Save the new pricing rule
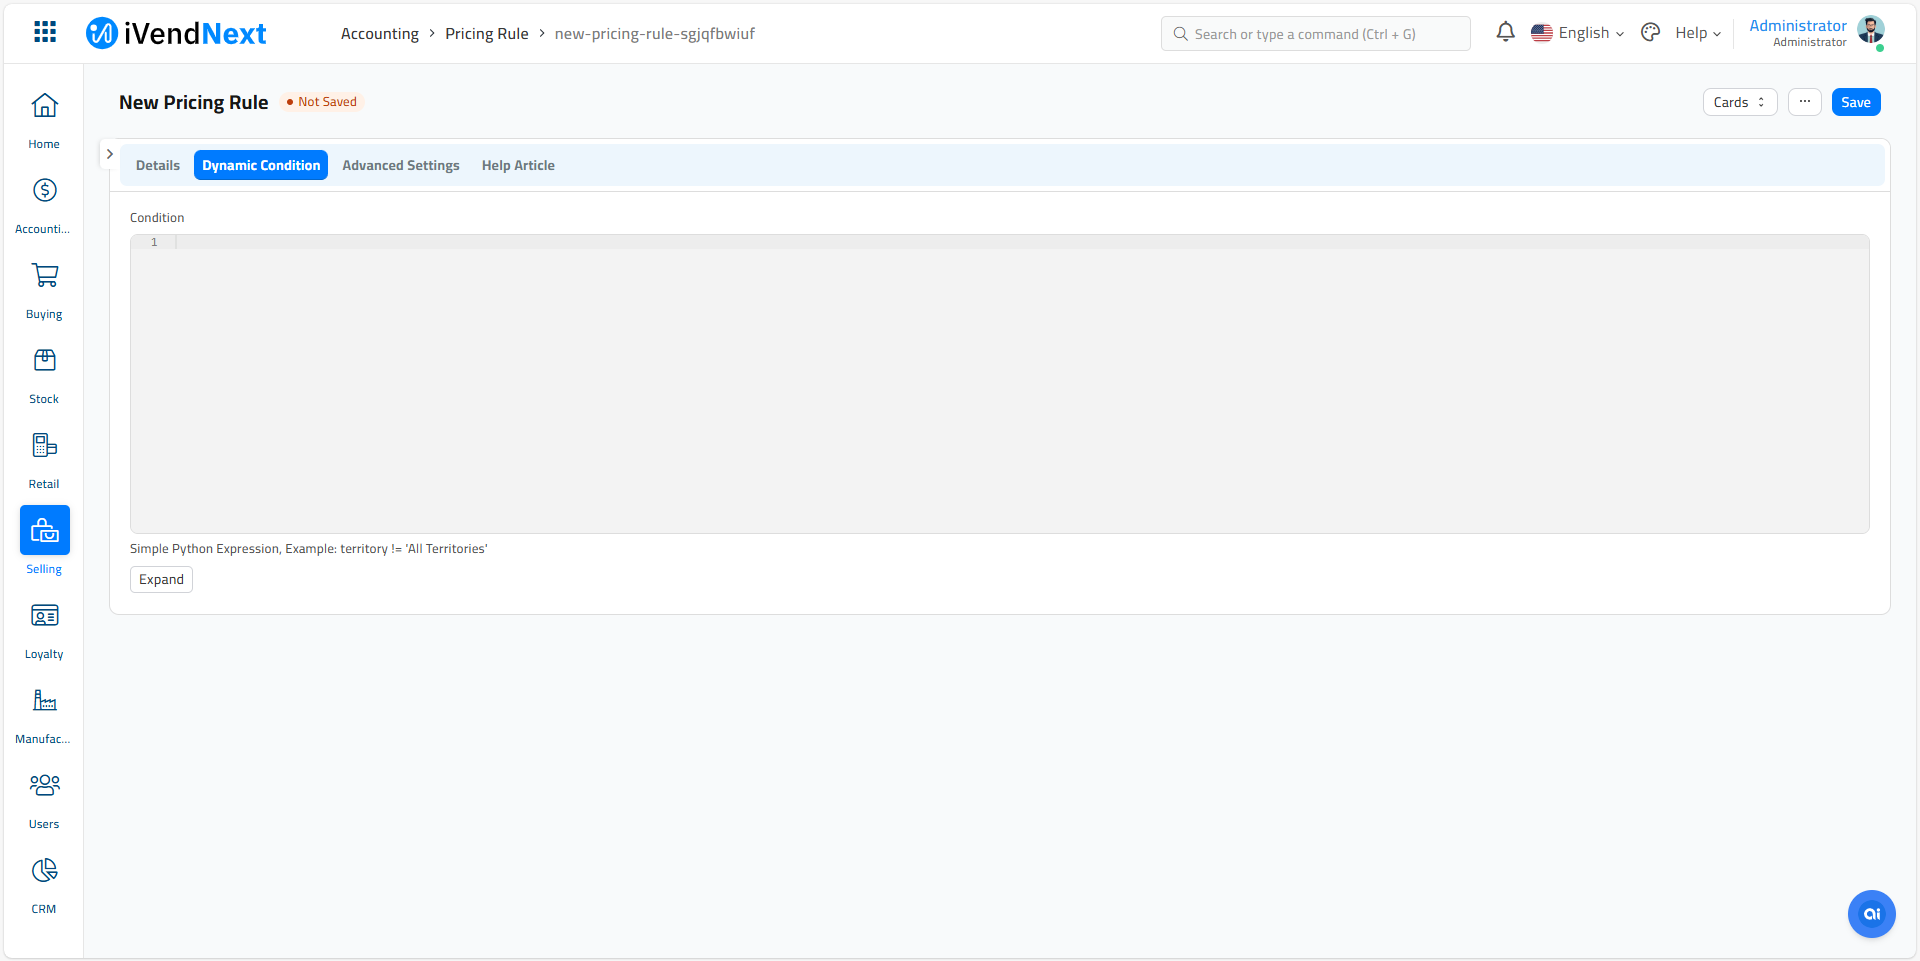Viewport: 1920px width, 961px height. 1856,102
